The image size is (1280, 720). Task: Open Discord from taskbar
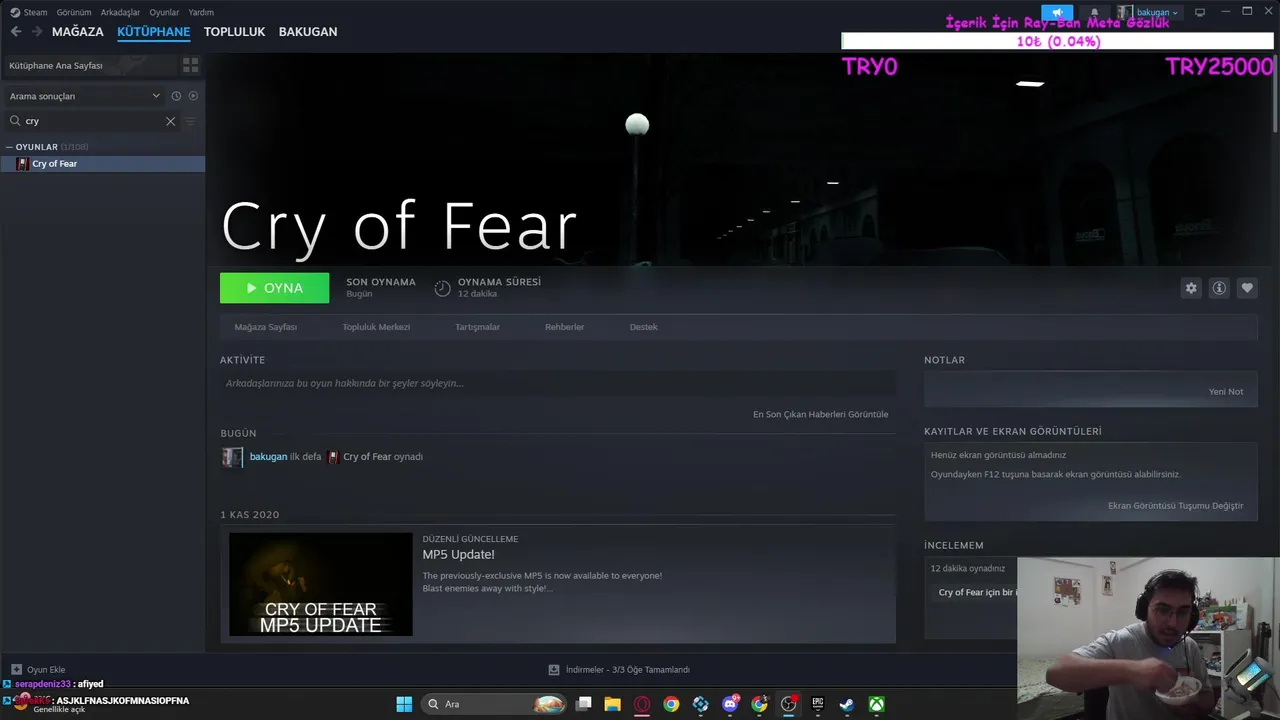(730, 704)
